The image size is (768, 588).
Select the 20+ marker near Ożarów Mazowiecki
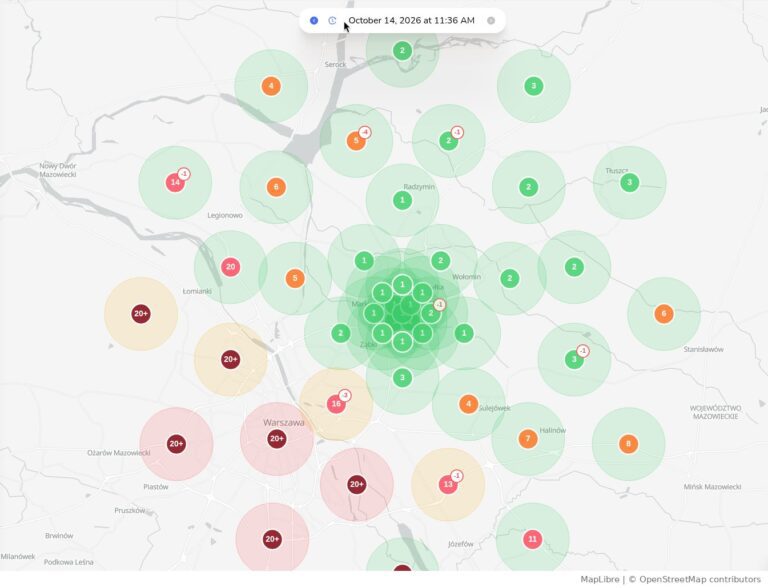pyautogui.click(x=176, y=444)
